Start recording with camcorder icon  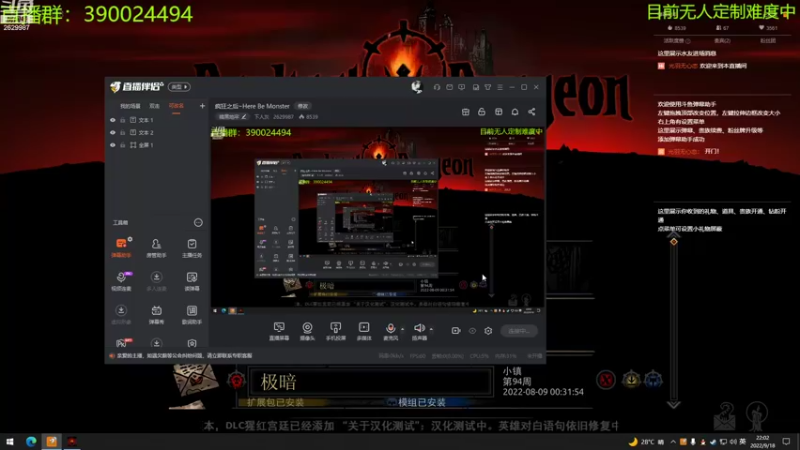click(456, 331)
